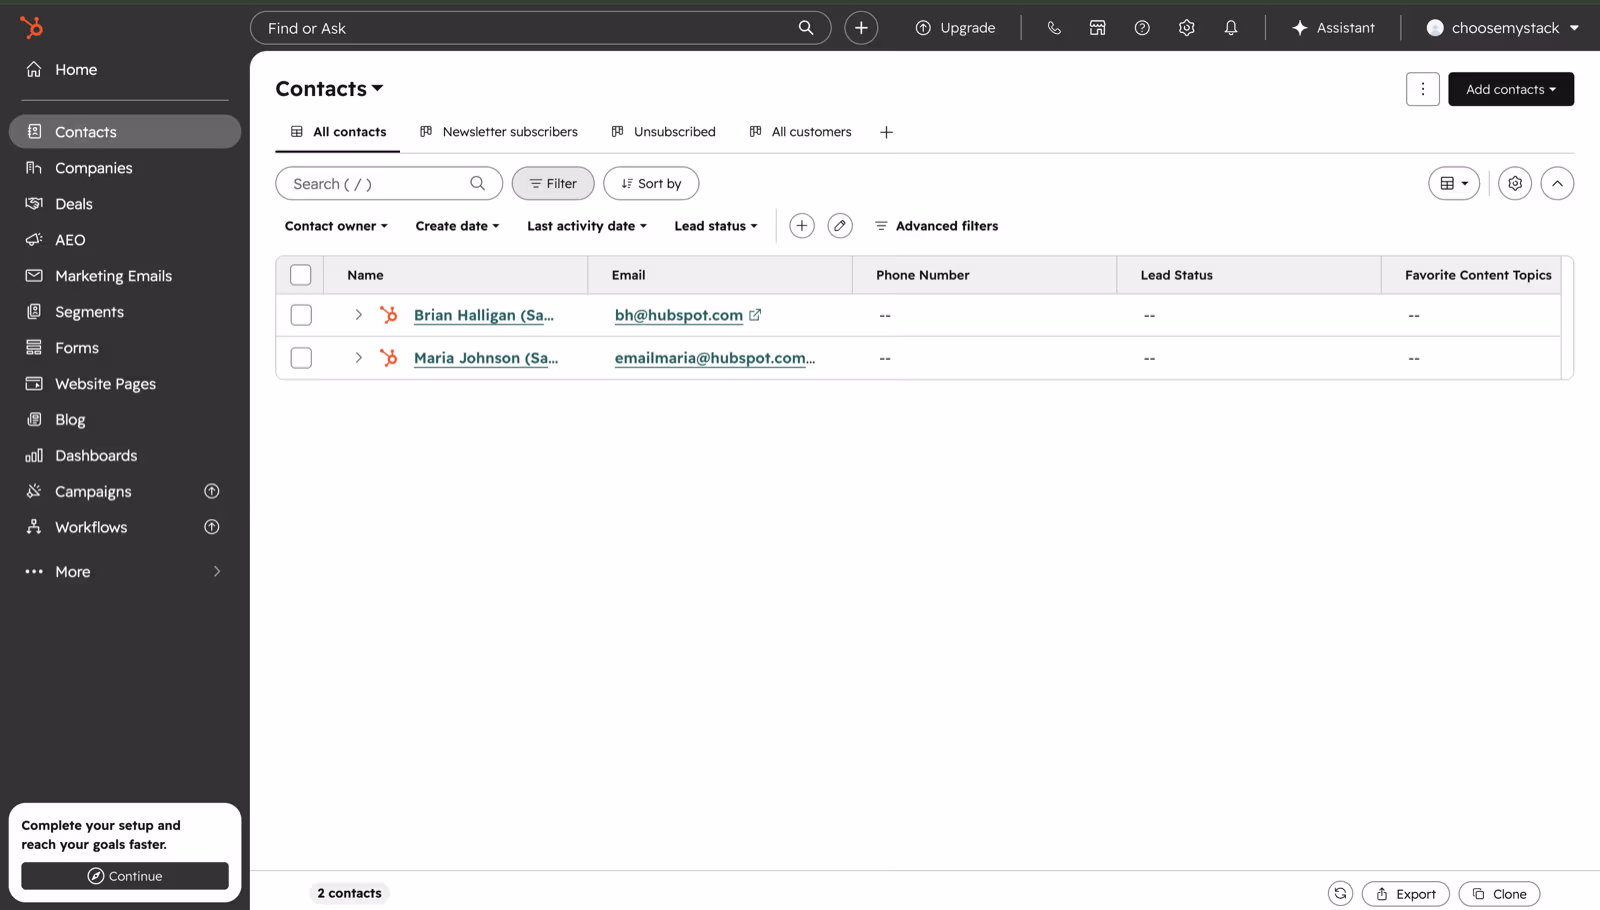Open the table view type dropdown
This screenshot has height=910, width=1600.
[x=1454, y=183]
